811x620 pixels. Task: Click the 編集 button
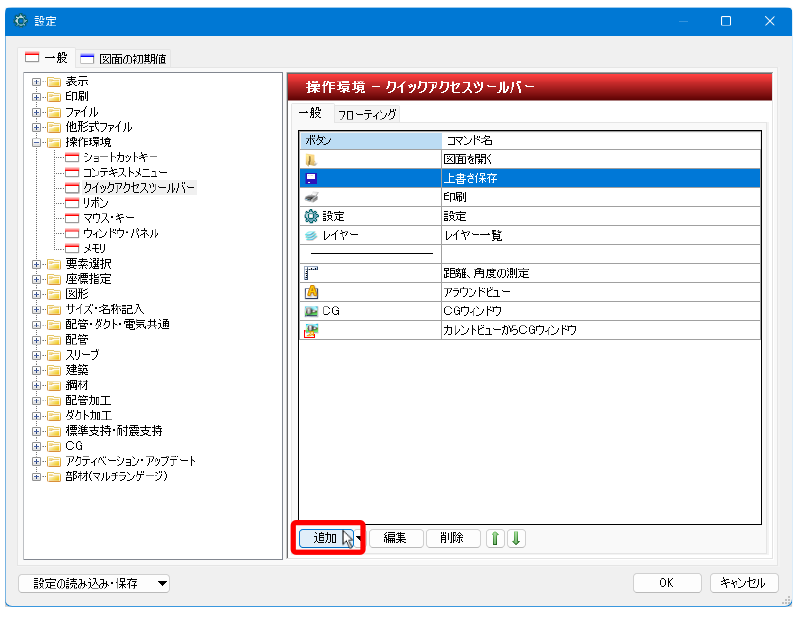pos(396,538)
